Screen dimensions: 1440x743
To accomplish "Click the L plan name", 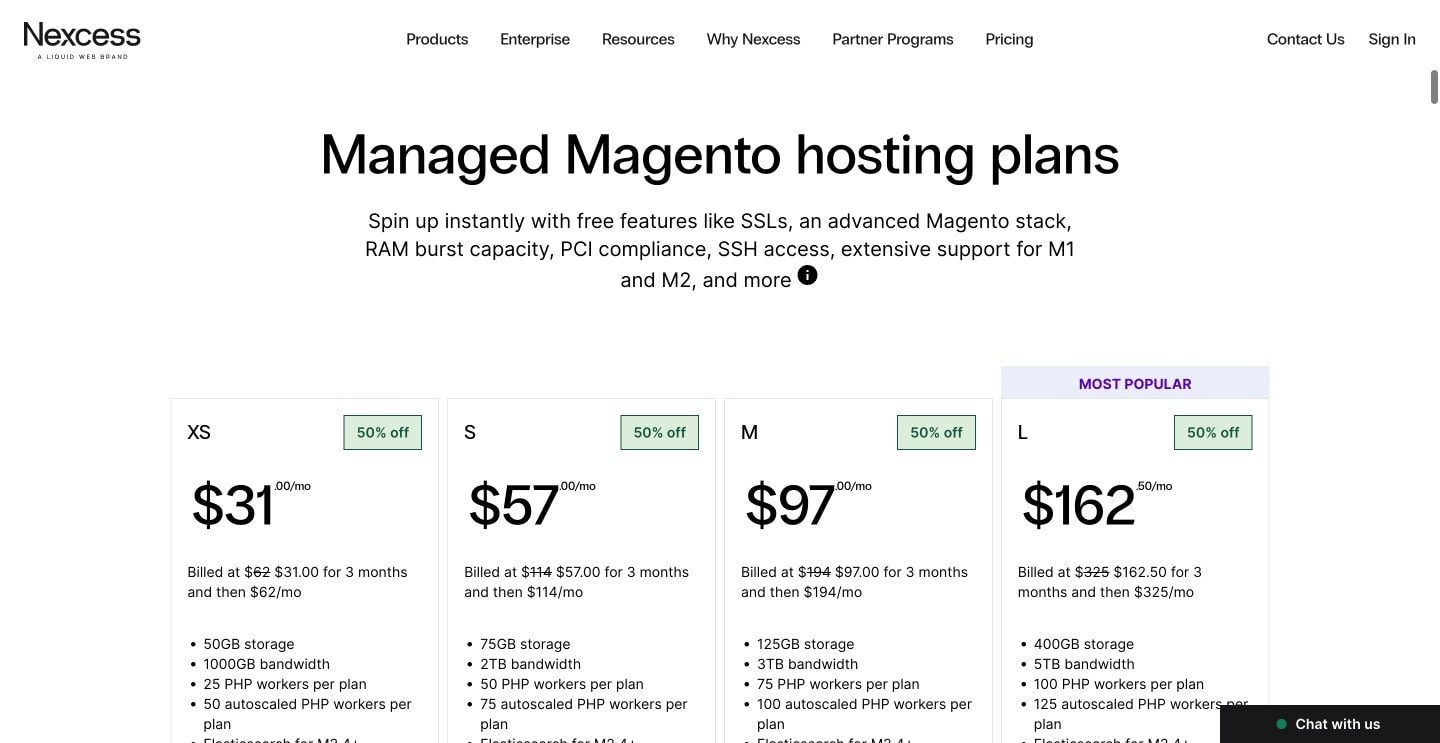I will point(1023,432).
